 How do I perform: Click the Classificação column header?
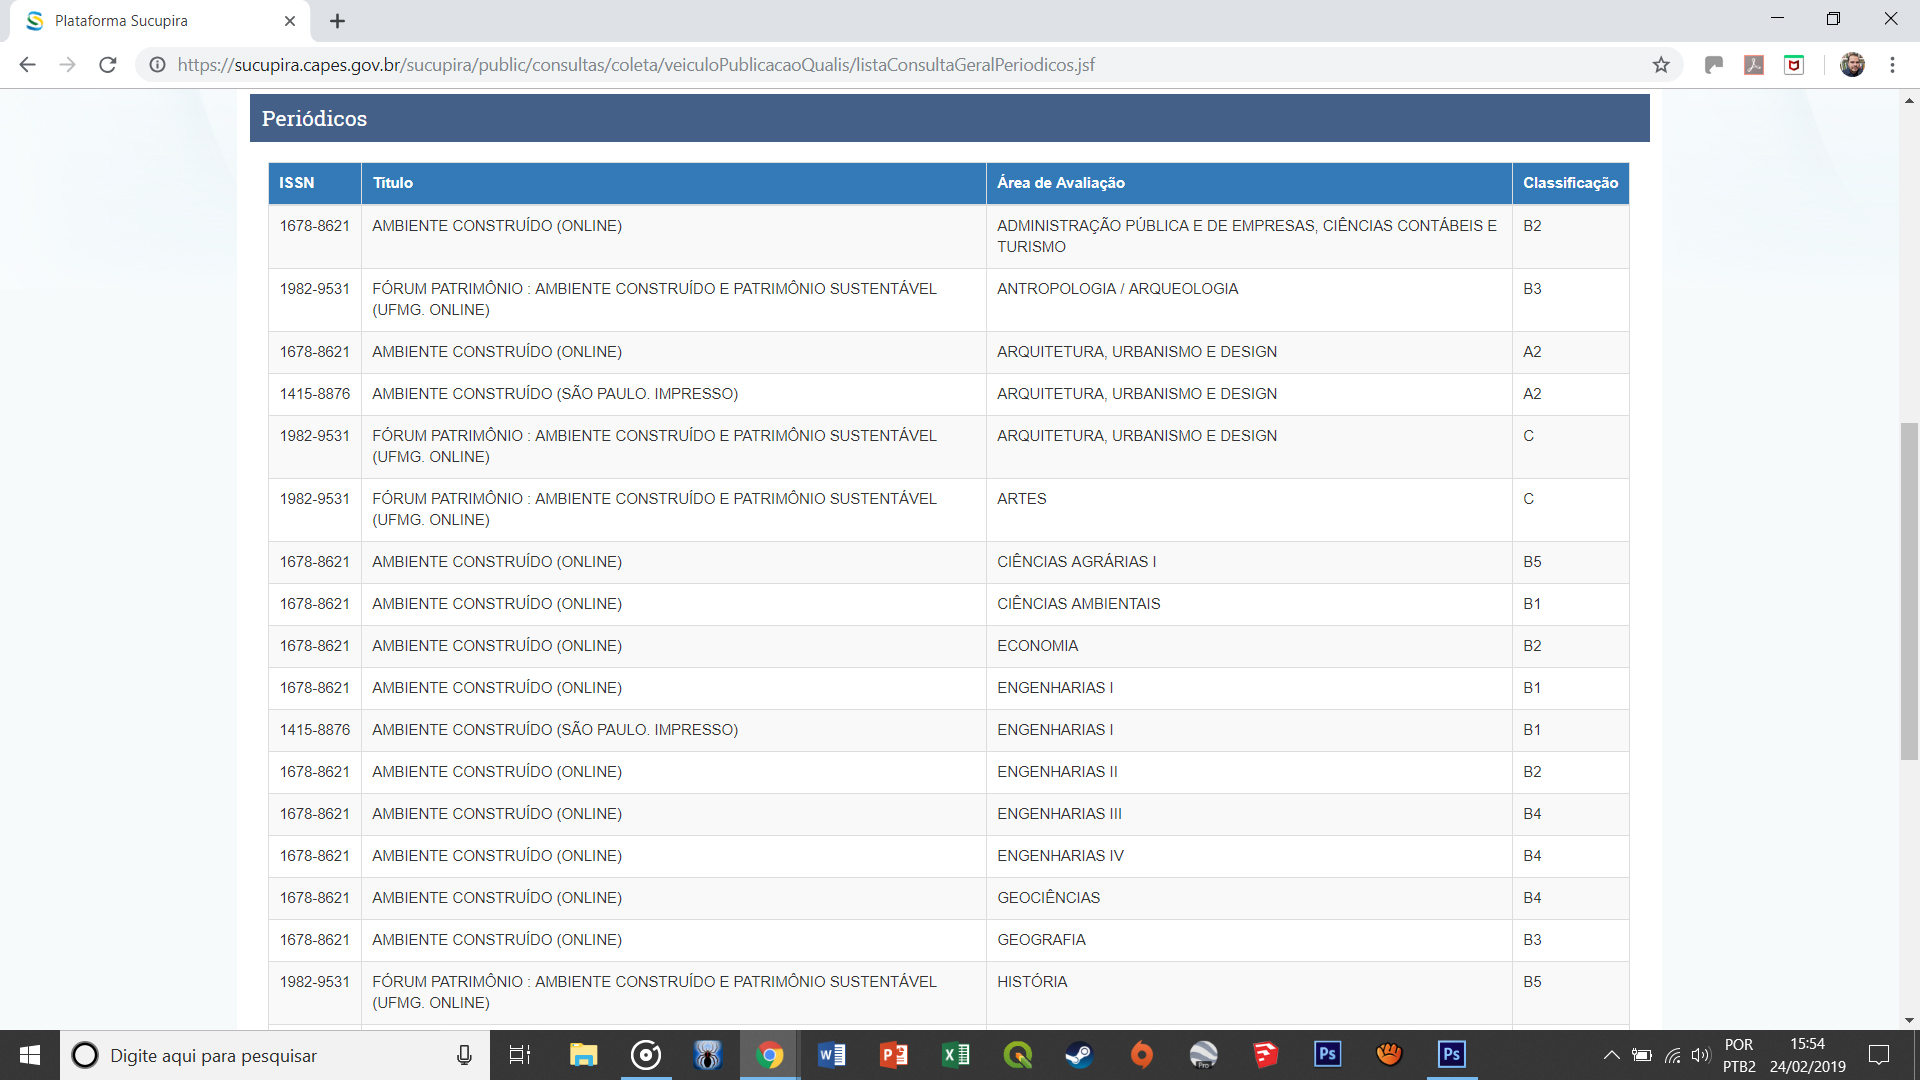click(x=1570, y=183)
